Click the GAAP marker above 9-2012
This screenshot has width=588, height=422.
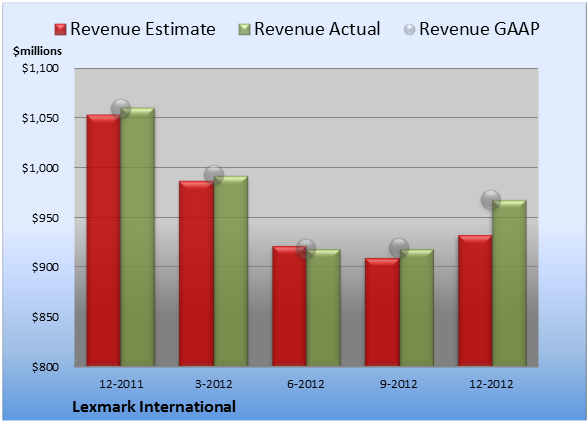coord(399,248)
